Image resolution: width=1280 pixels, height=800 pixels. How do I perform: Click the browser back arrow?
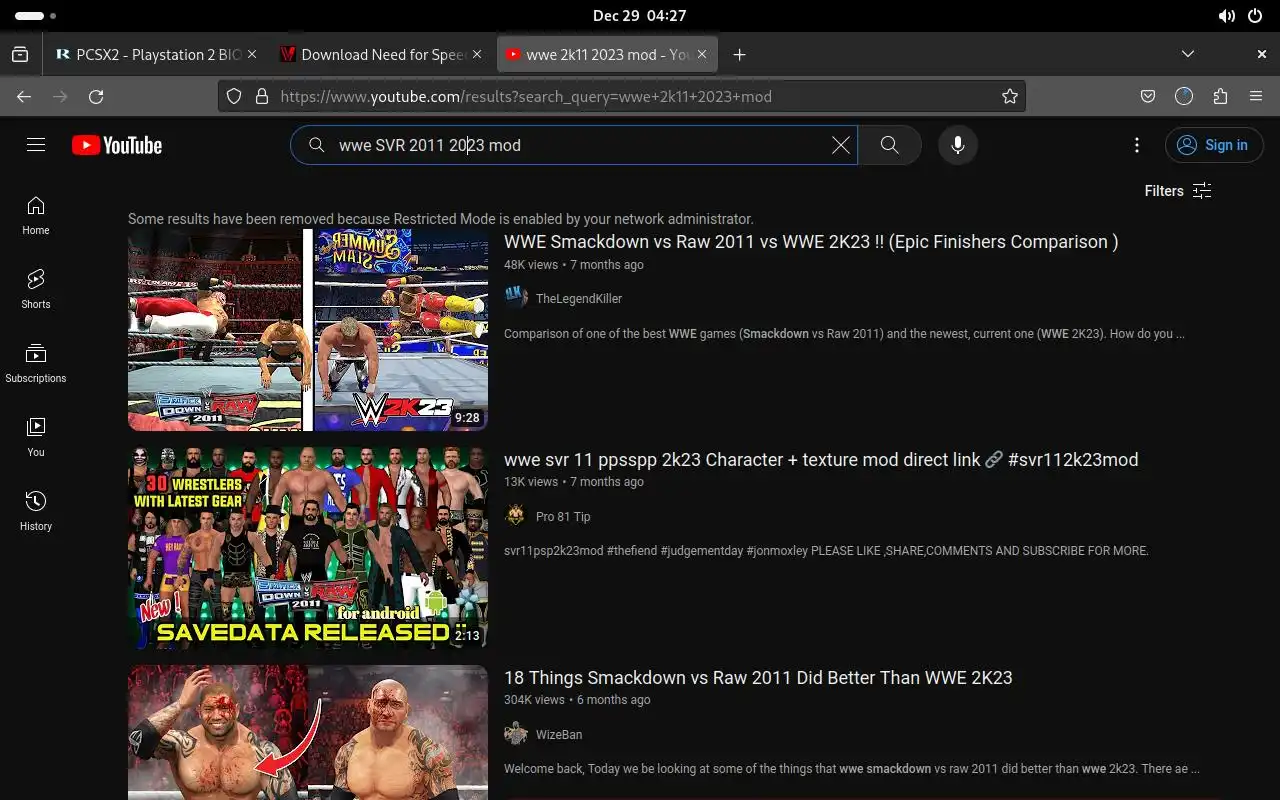click(24, 97)
